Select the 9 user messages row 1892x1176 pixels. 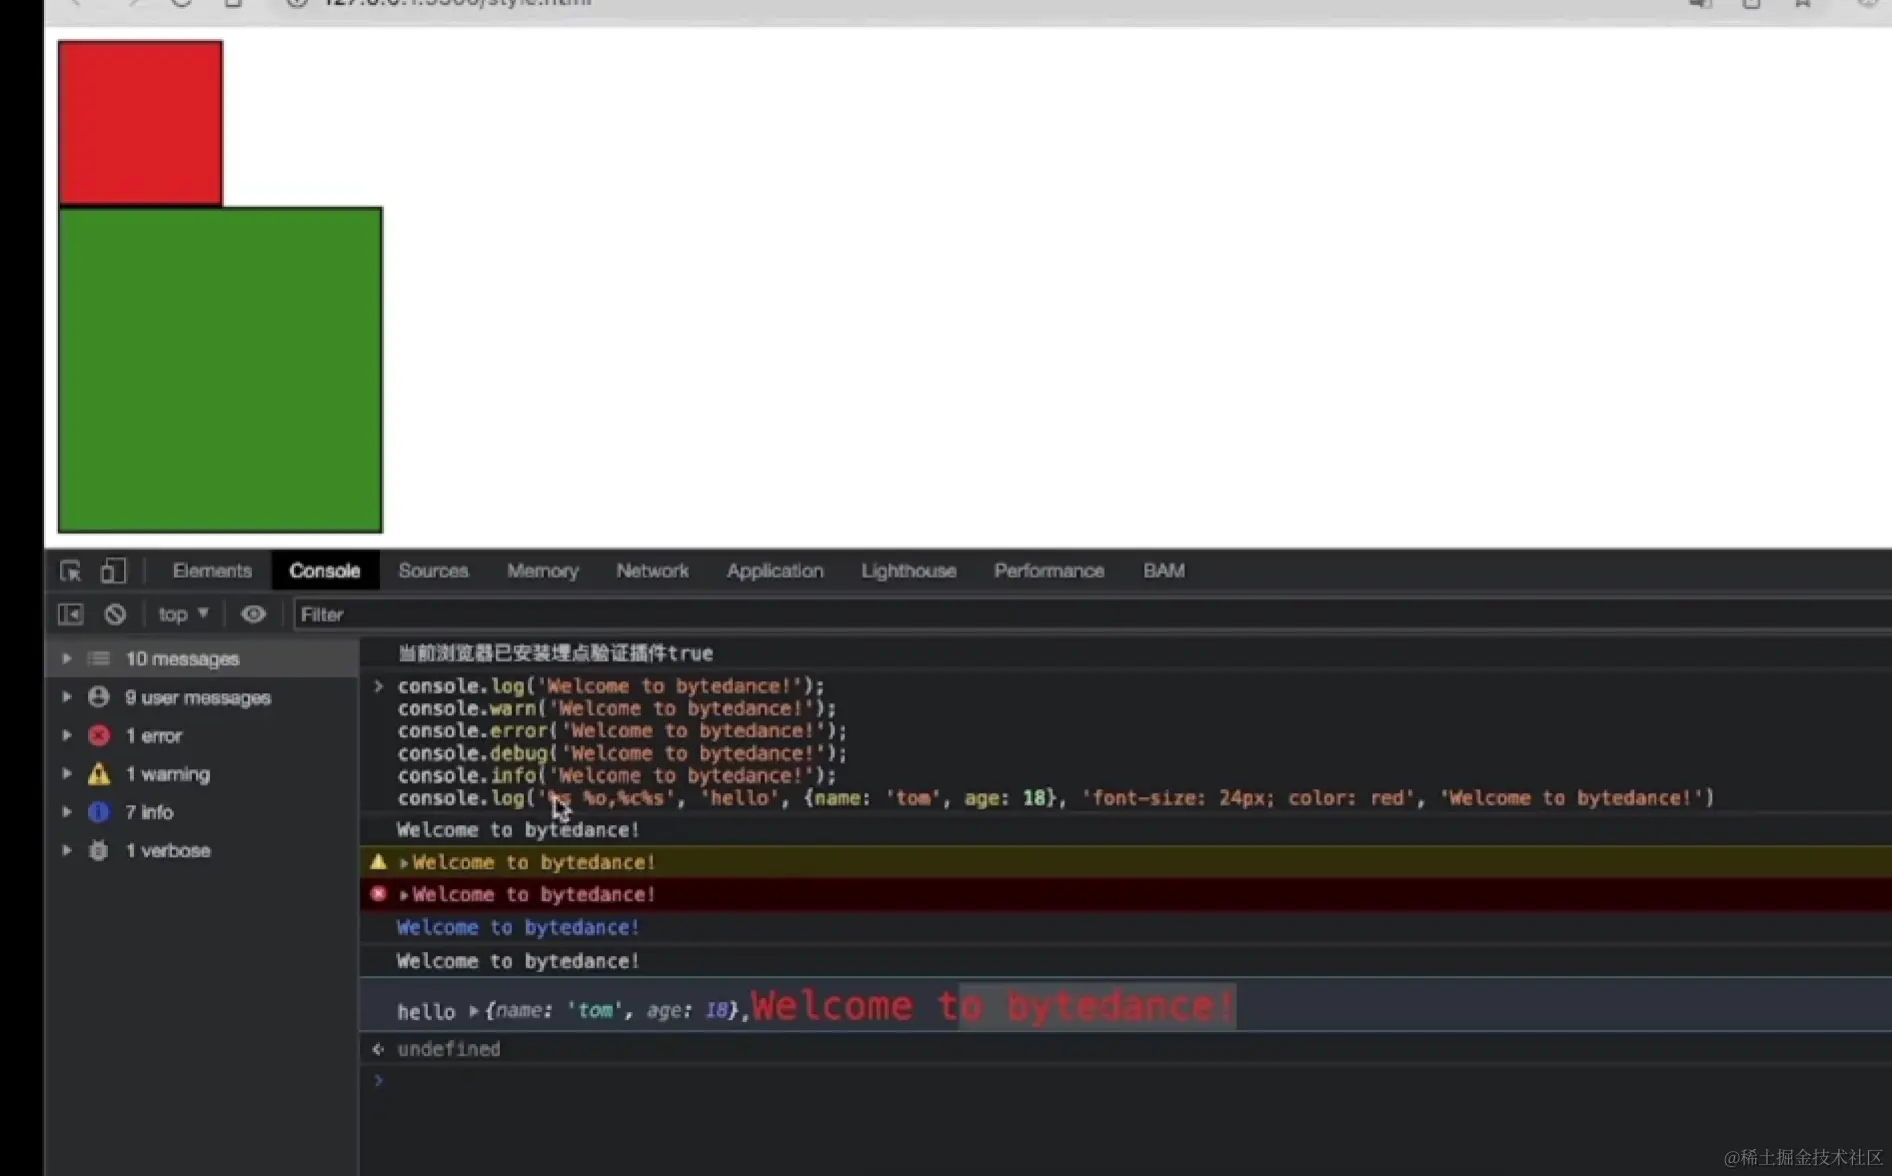tap(203, 697)
